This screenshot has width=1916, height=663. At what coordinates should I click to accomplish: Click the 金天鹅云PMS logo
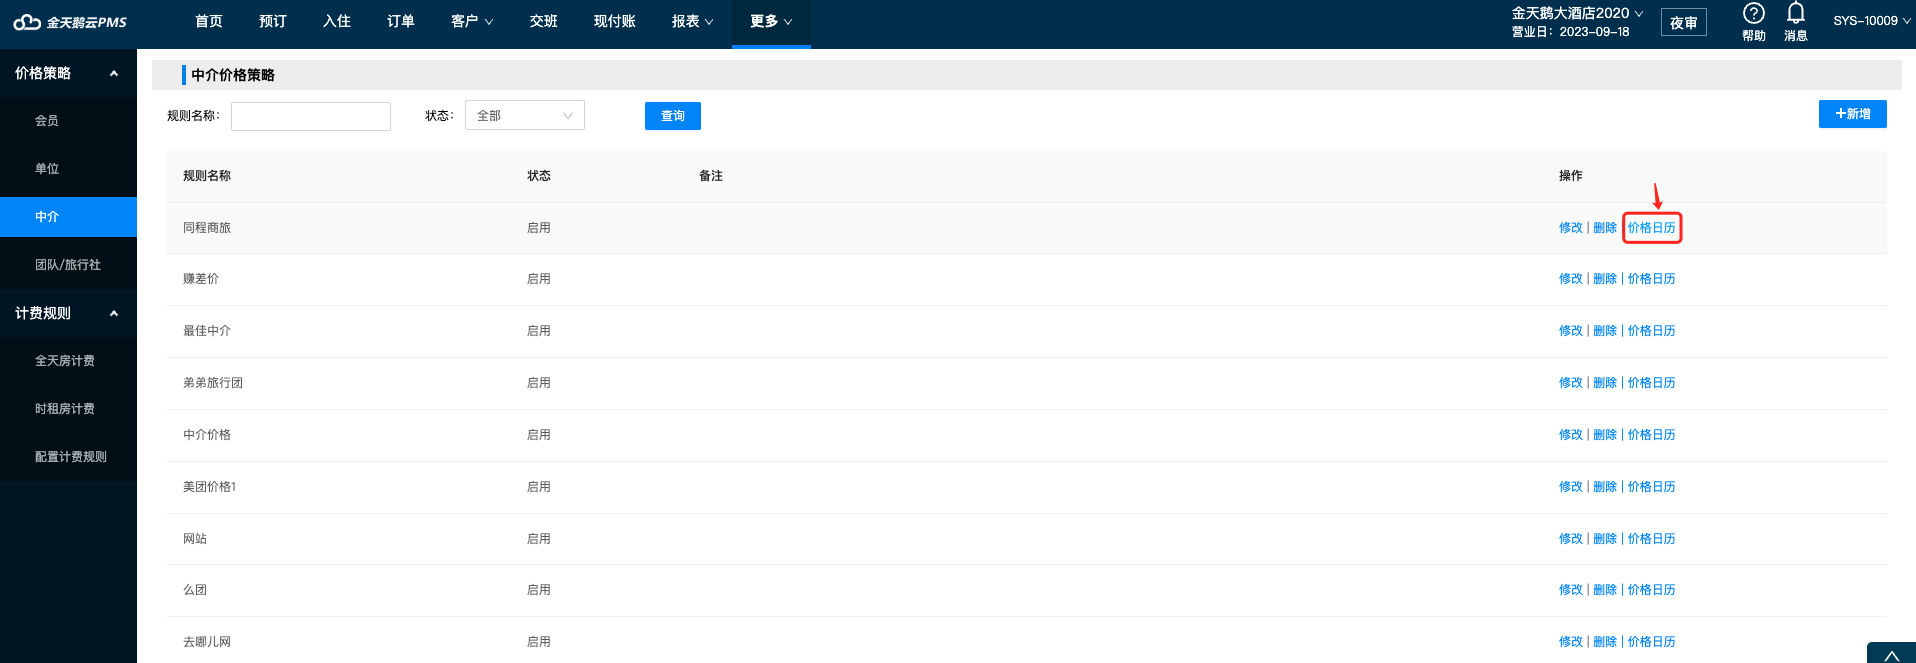point(70,22)
